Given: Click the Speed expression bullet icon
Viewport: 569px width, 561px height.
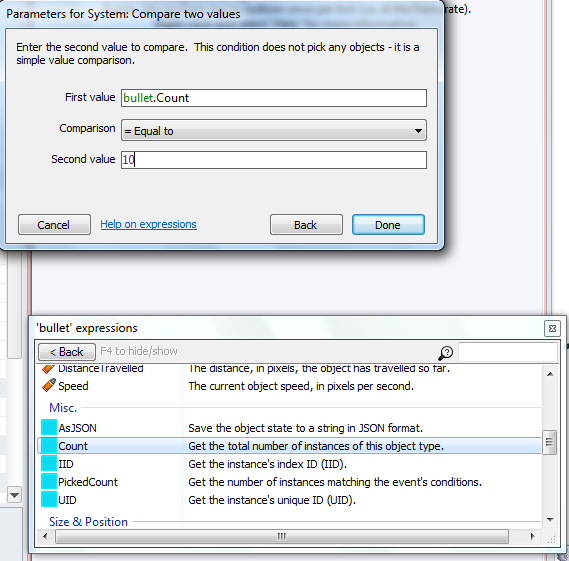Looking at the screenshot, I should point(49,385).
